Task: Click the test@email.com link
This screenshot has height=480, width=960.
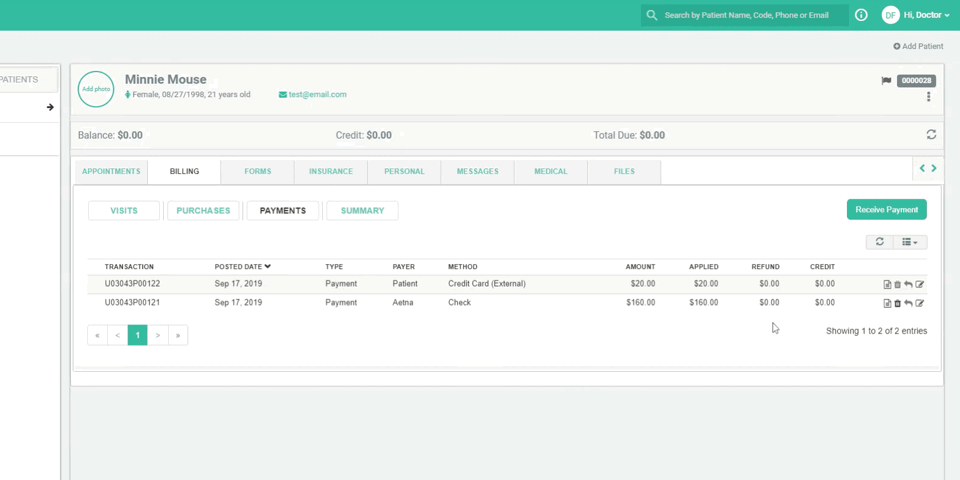Action: (317, 95)
